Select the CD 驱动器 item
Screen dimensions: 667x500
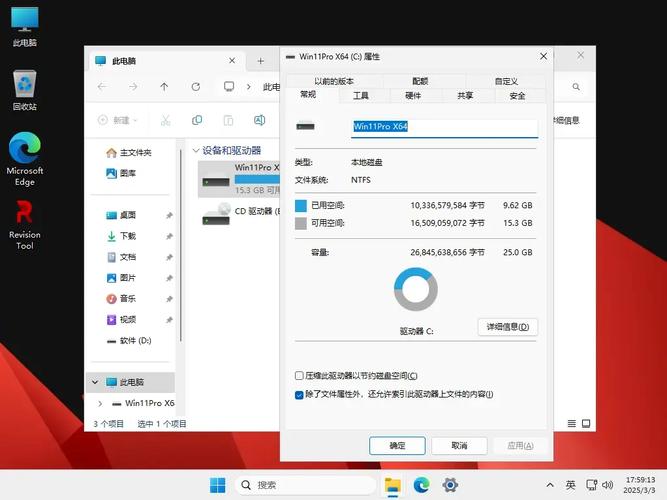click(239, 215)
